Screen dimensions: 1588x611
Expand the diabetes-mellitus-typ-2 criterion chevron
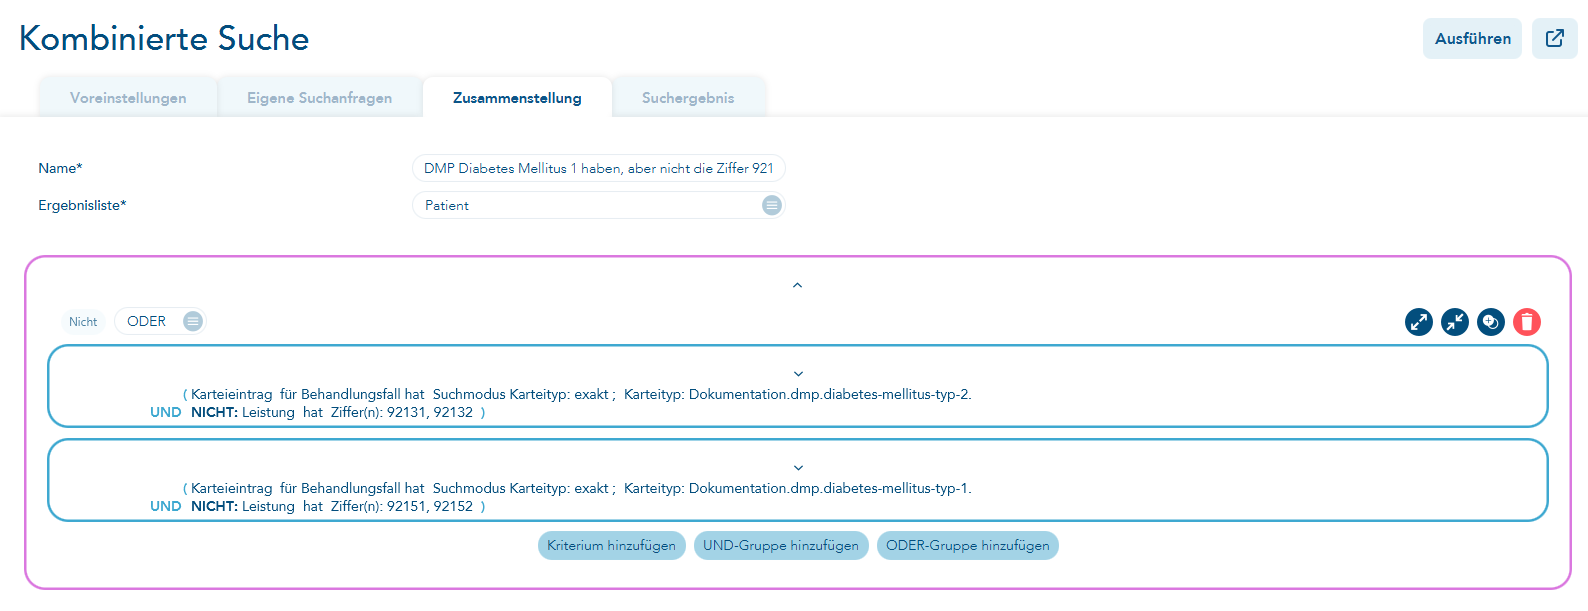[798, 374]
